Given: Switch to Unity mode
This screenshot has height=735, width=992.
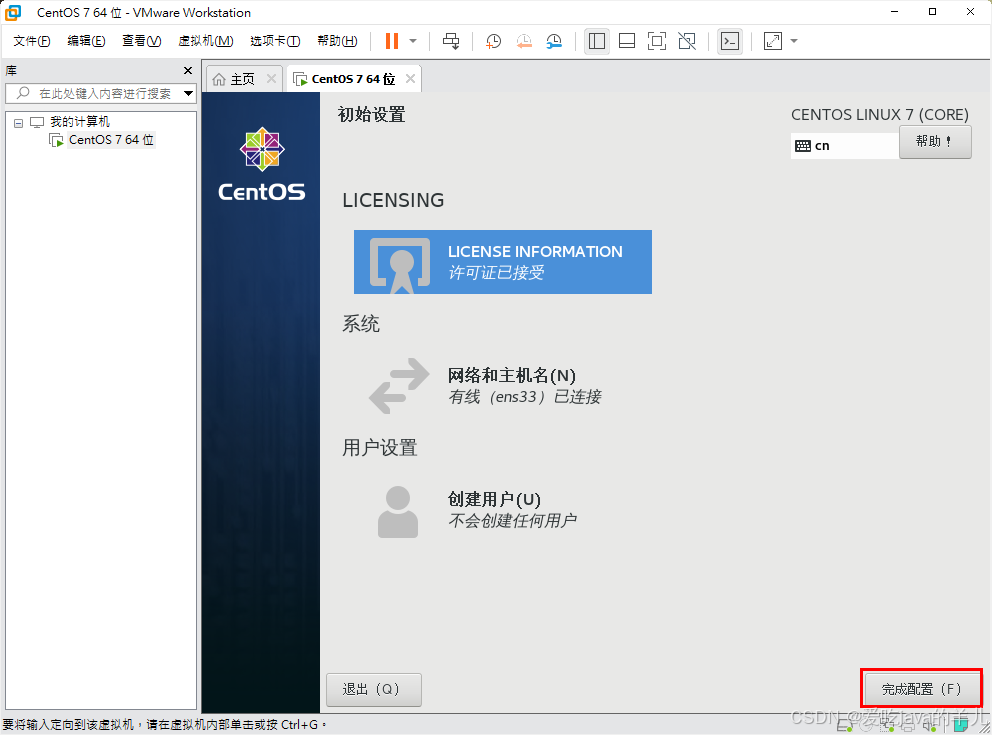Looking at the screenshot, I should pos(687,41).
